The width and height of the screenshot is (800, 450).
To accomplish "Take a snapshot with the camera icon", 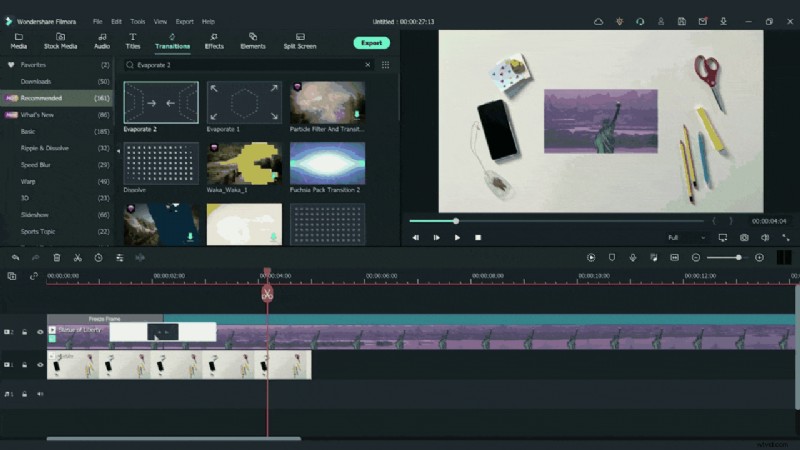I will tap(744, 238).
